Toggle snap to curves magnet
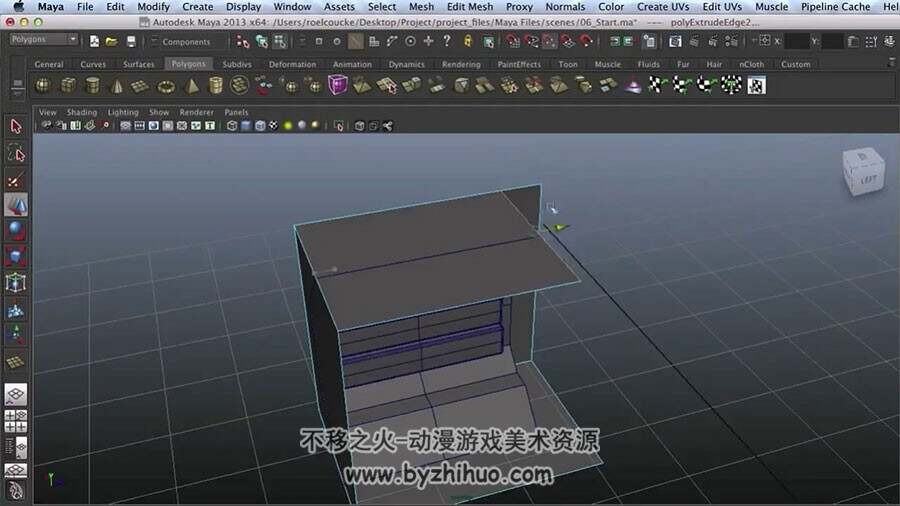This screenshot has height=506, width=900. (x=532, y=41)
